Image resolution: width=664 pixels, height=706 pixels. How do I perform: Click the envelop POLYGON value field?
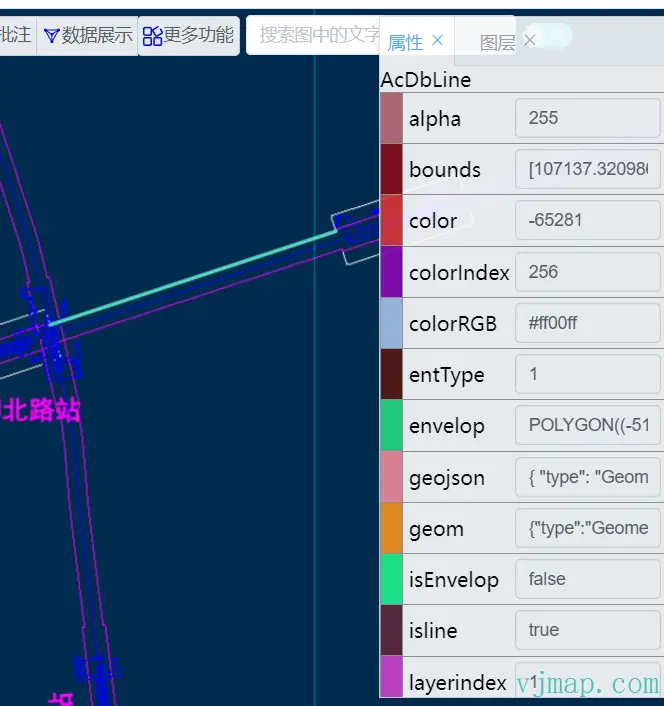(587, 425)
